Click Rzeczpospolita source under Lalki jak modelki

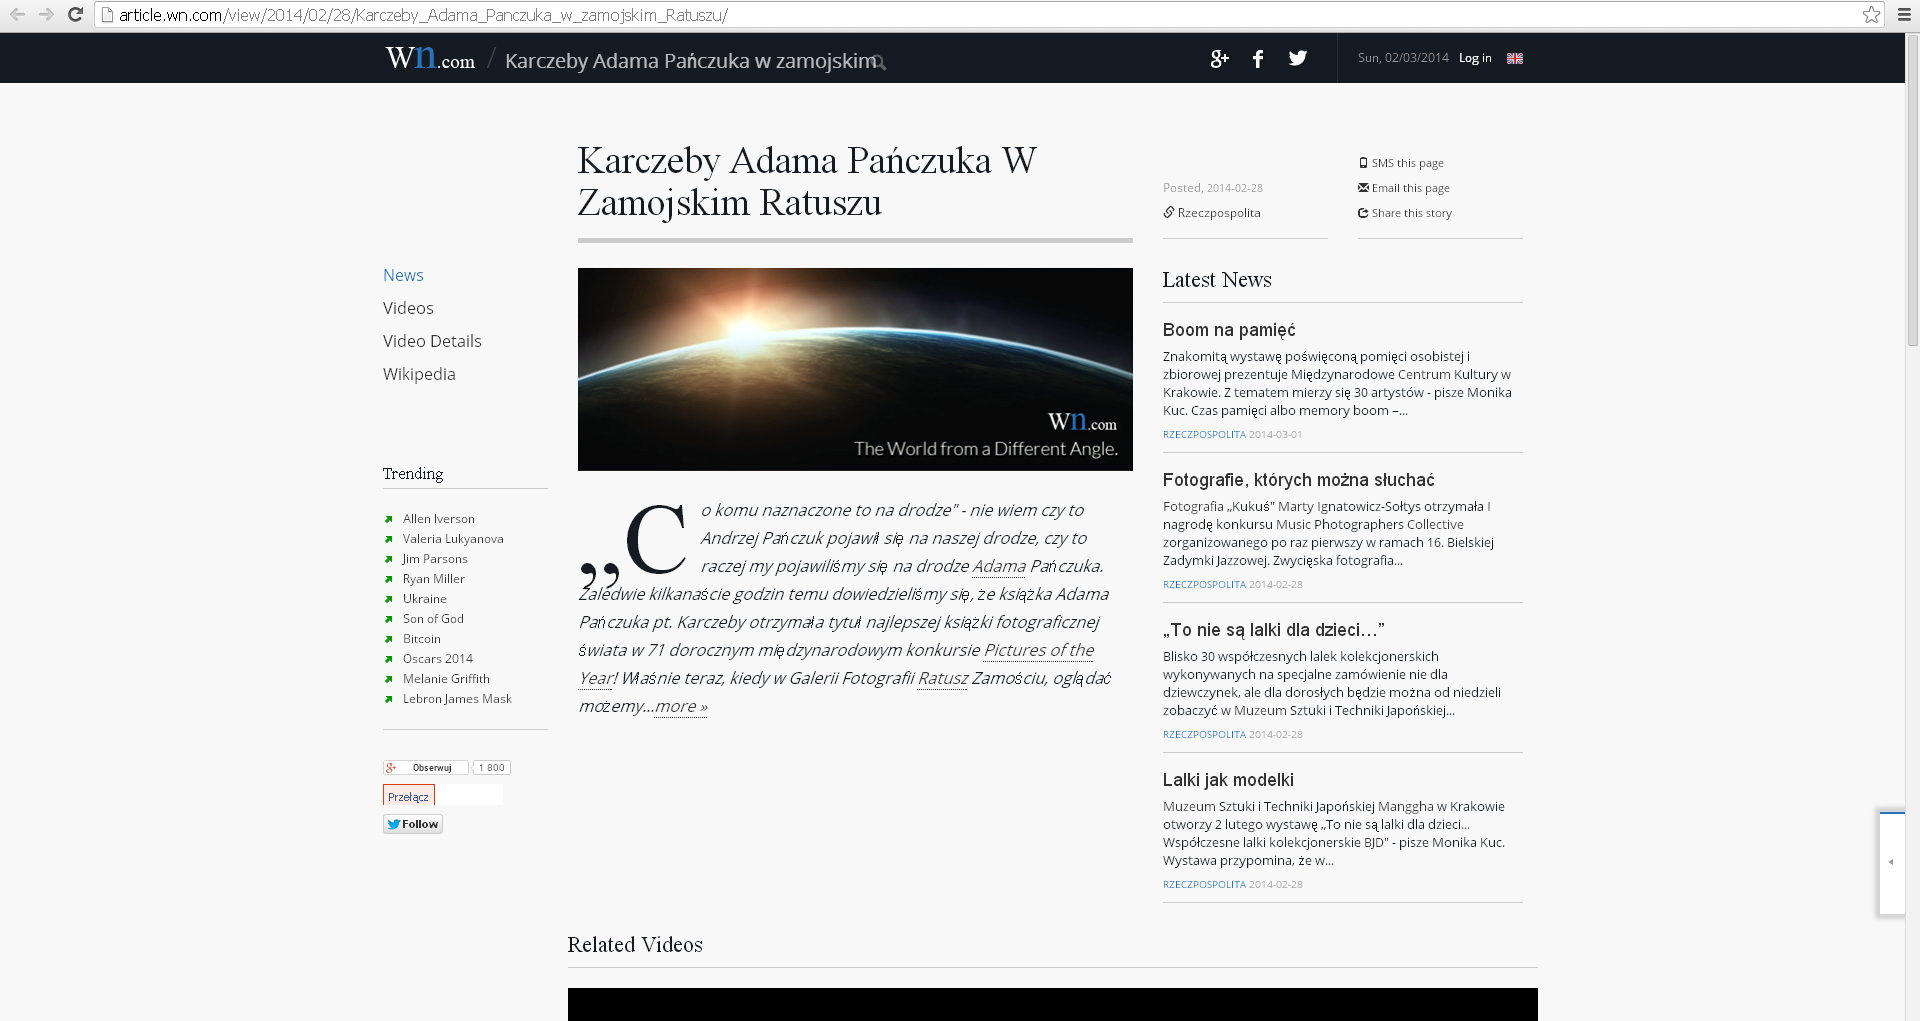[x=1204, y=884]
